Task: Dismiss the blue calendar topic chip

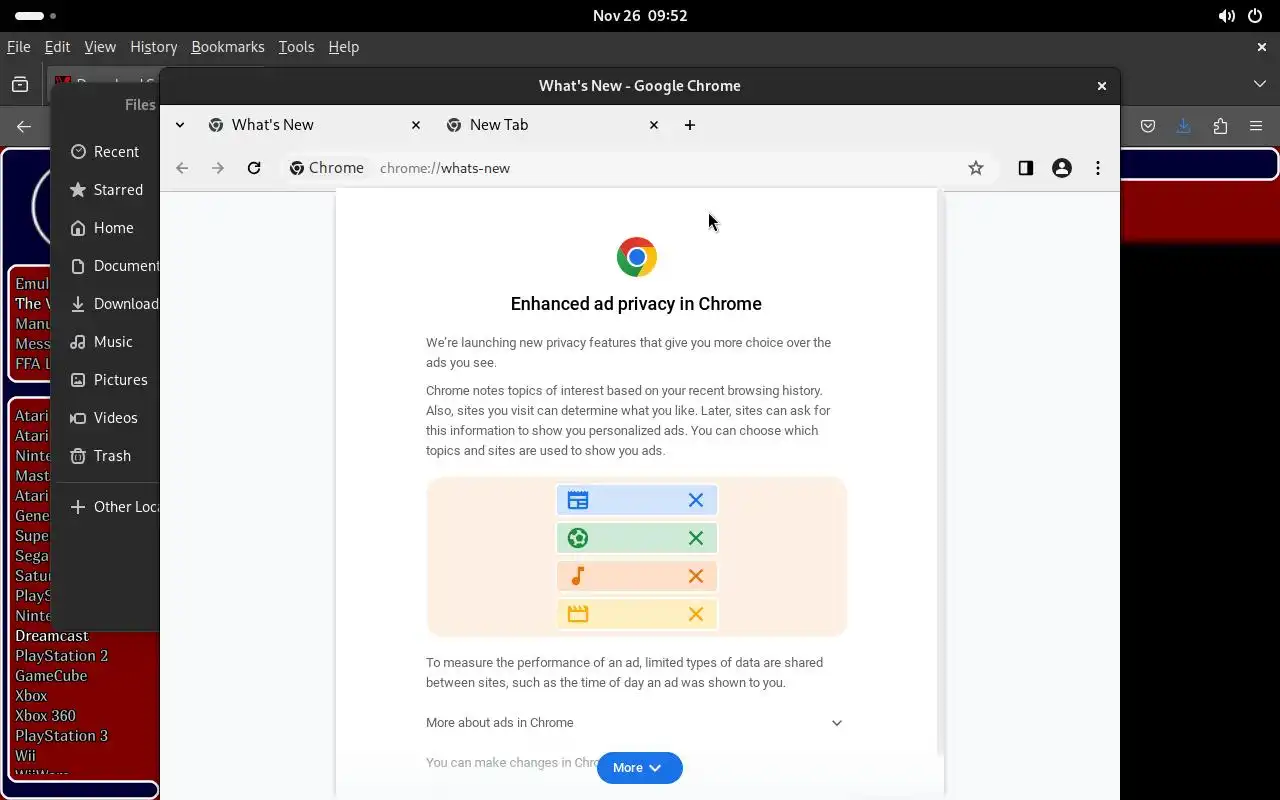Action: (x=696, y=500)
